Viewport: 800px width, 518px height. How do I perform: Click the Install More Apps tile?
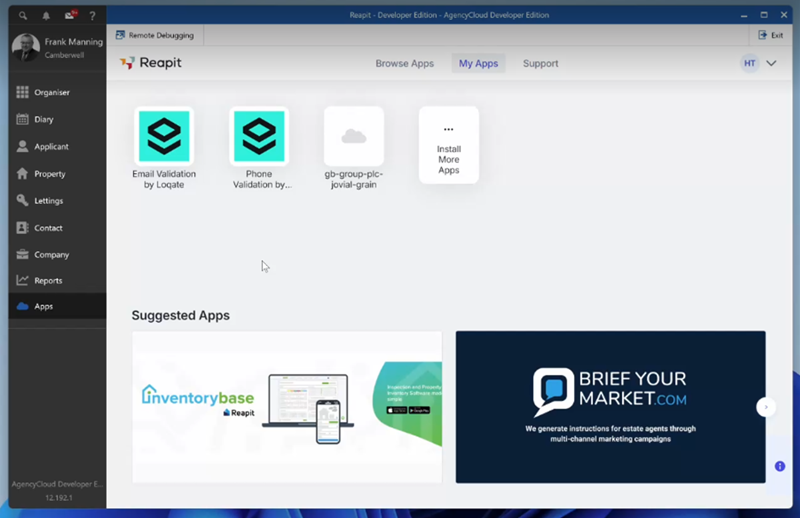[449, 145]
